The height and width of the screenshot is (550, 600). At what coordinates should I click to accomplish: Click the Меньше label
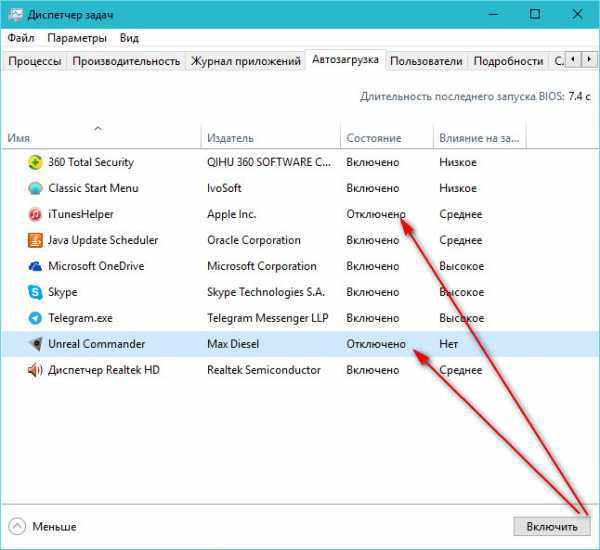54,527
